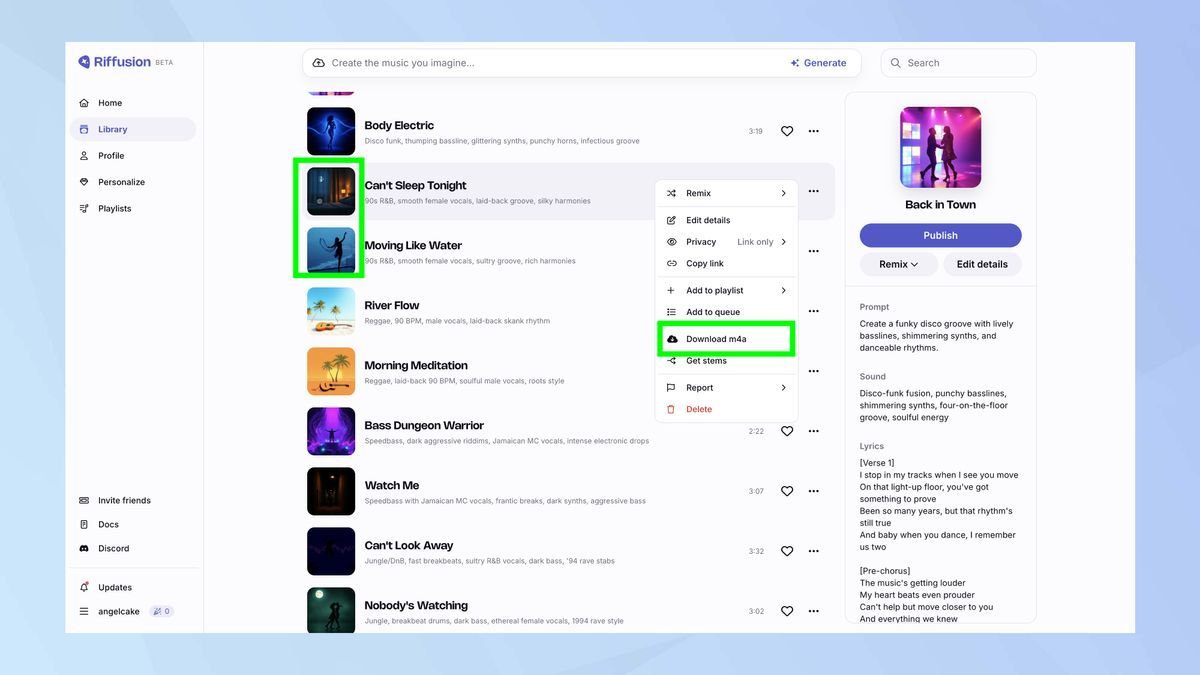
Task: Click the Personalize heart icon
Action: 86,181
